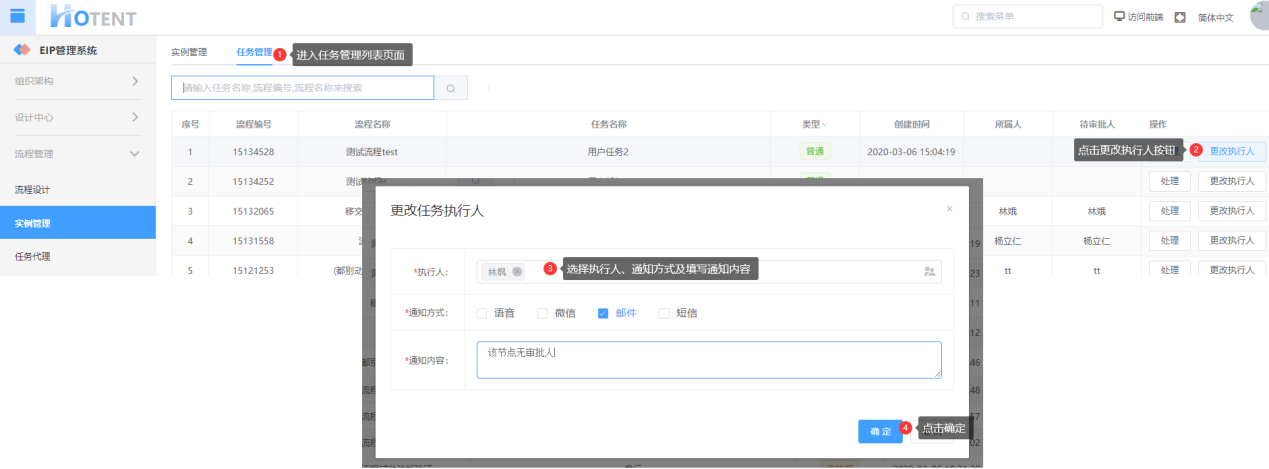This screenshot has height=469, width=1269.
Task: Click 更改执行人 button in 杨立仁 row
Action: (x=1232, y=241)
